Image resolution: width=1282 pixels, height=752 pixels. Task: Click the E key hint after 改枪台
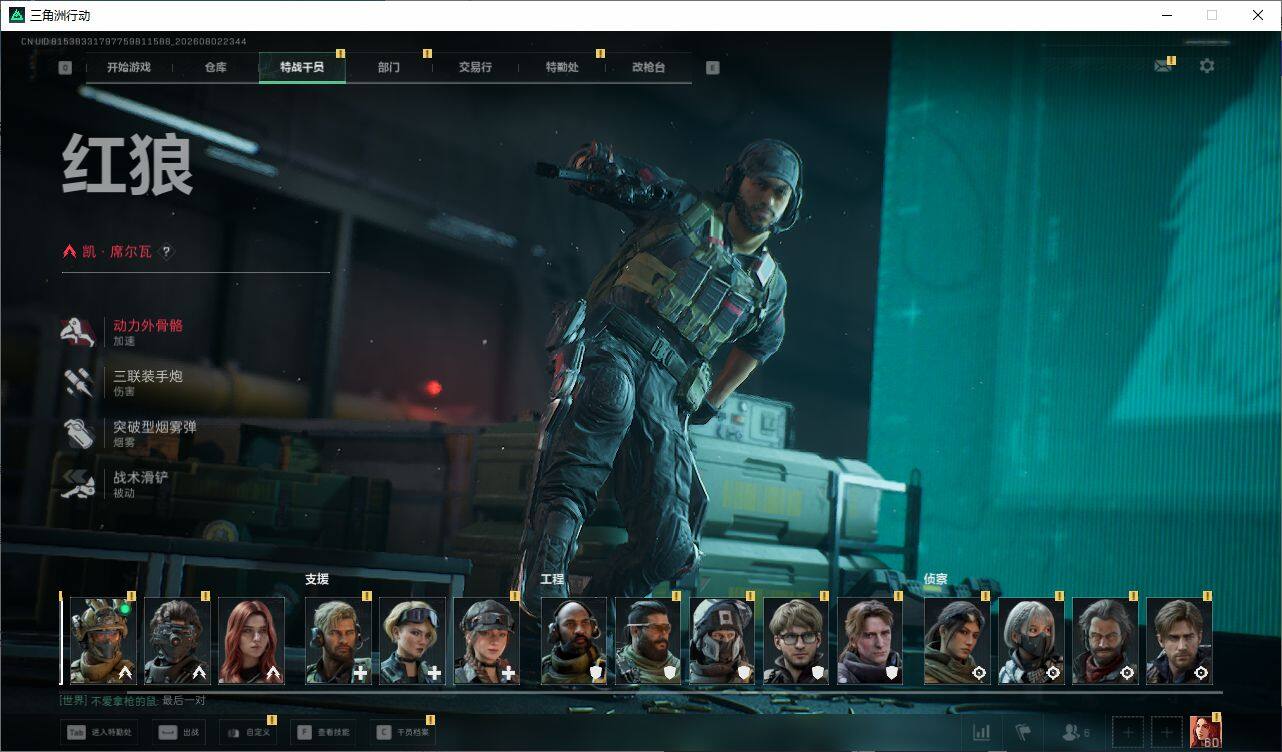click(x=712, y=68)
